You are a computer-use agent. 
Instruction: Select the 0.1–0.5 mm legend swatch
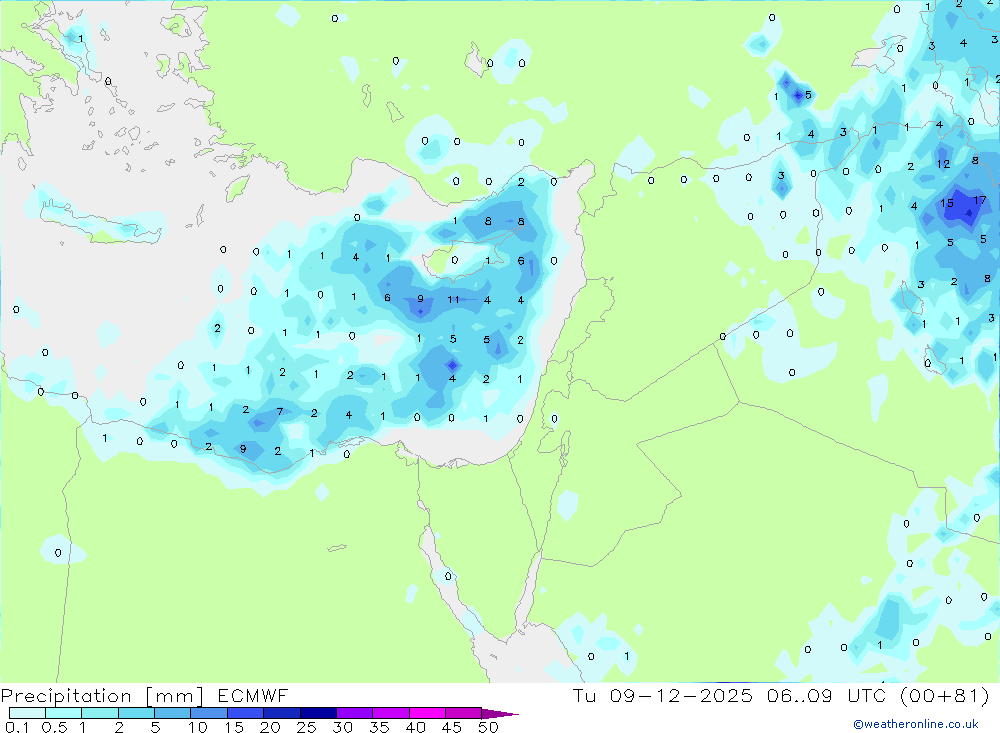(x=27, y=713)
